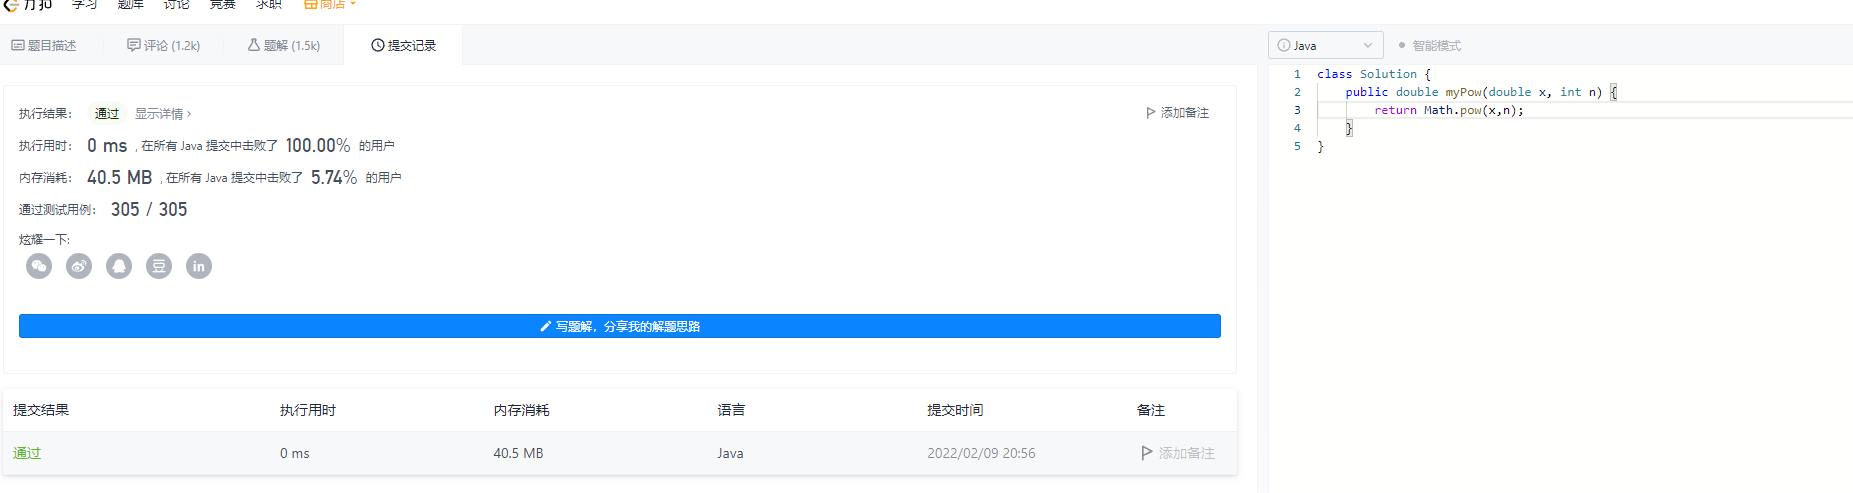This screenshot has height=493, width=1853.
Task: Click 写题解，分享我的解题思路 button
Action: (620, 326)
